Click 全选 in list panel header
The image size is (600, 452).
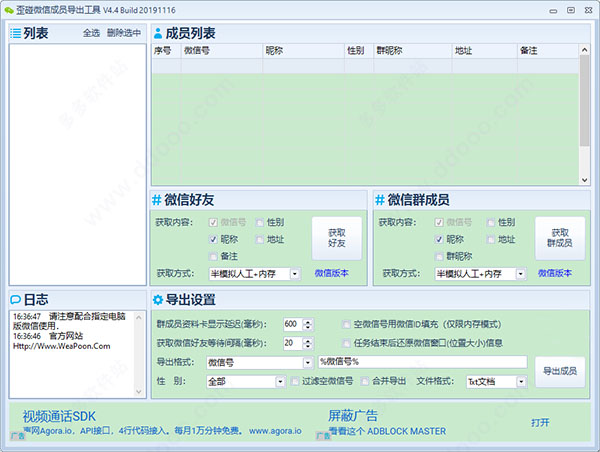pyautogui.click(x=91, y=33)
